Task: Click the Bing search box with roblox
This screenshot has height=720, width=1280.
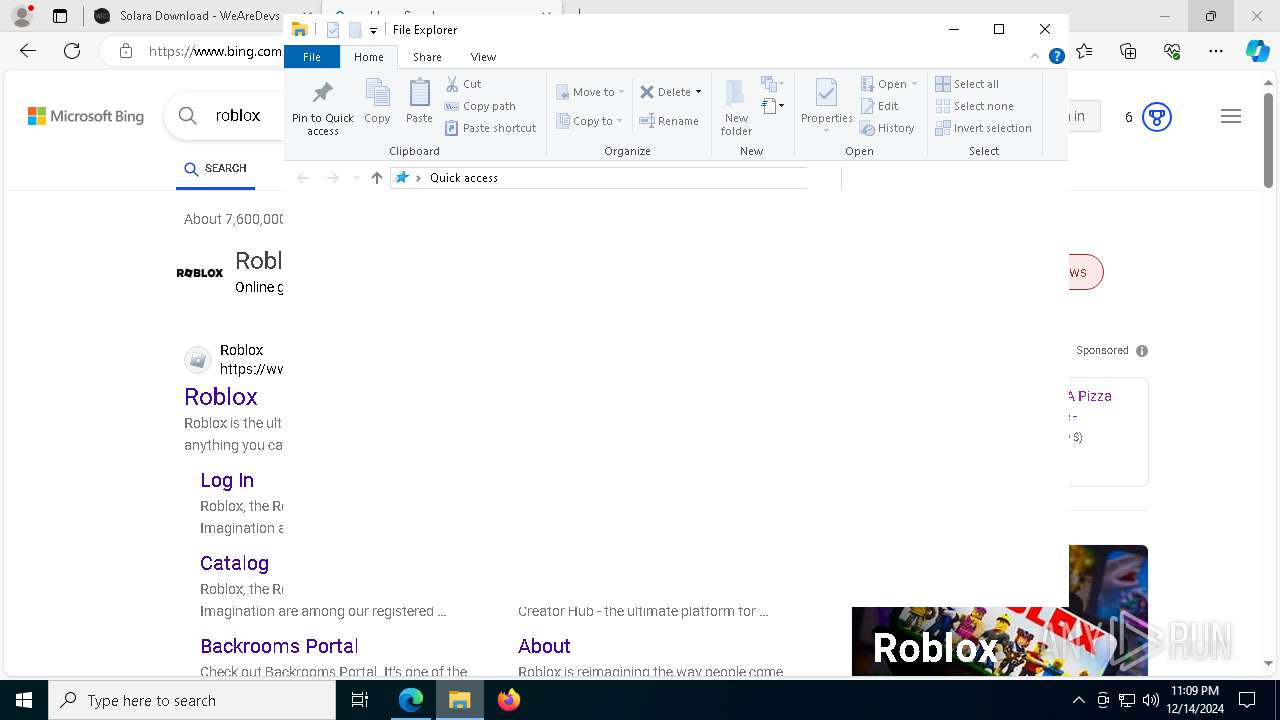Action: tap(238, 116)
